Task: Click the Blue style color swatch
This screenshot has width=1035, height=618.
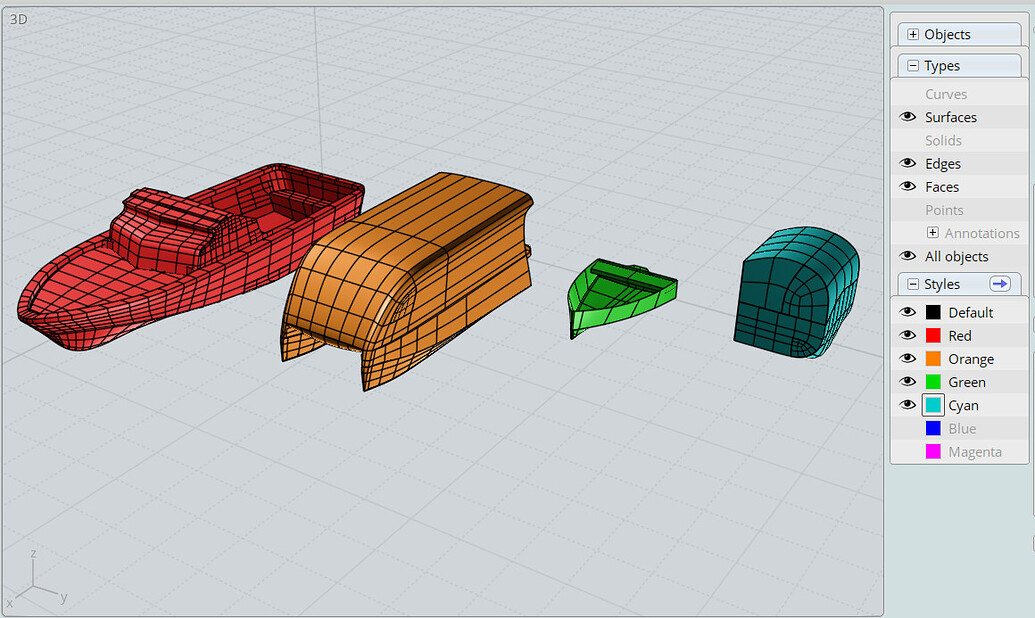Action: [x=933, y=429]
